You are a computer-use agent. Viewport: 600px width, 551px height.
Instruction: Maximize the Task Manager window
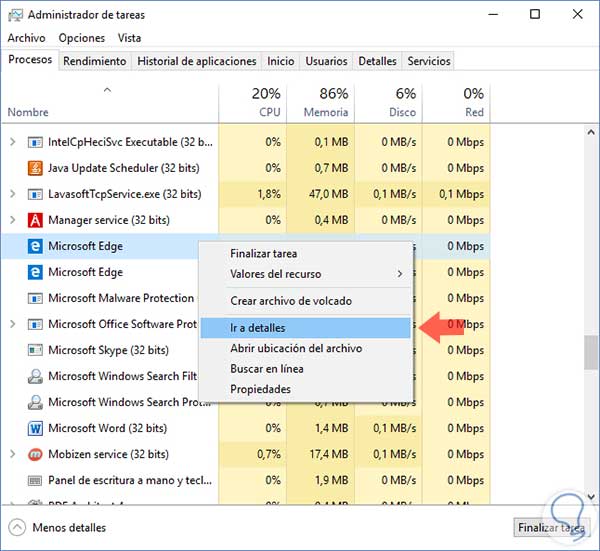(535, 15)
